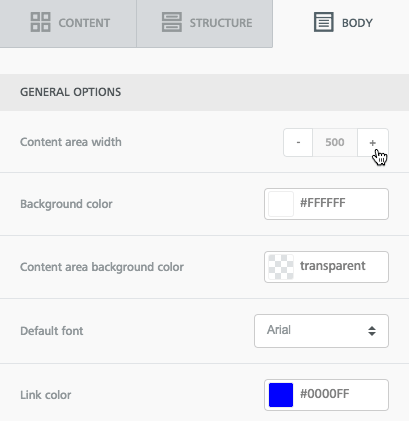Open the Default font Arial dropdown
Image resolution: width=409 pixels, height=421 pixels.
point(321,331)
